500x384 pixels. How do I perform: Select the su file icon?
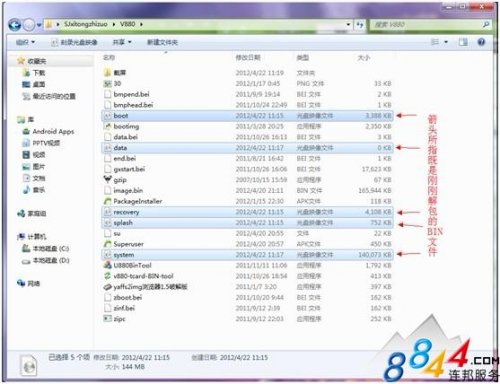(x=107, y=233)
